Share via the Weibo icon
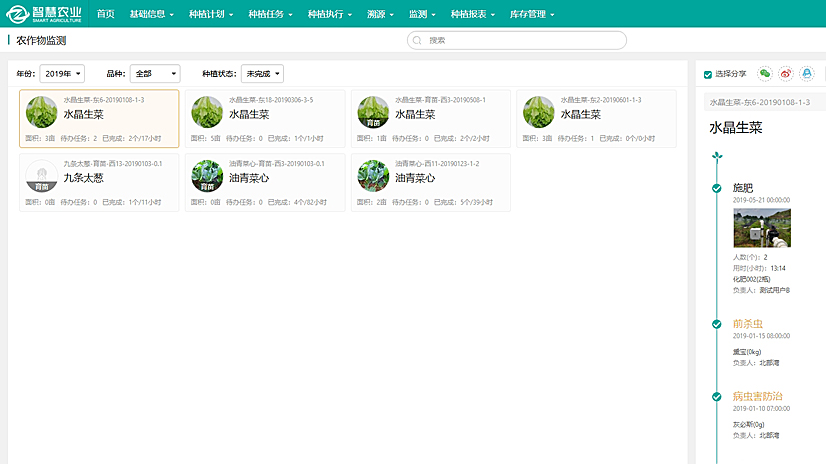The width and height of the screenshot is (826, 464). (786, 73)
